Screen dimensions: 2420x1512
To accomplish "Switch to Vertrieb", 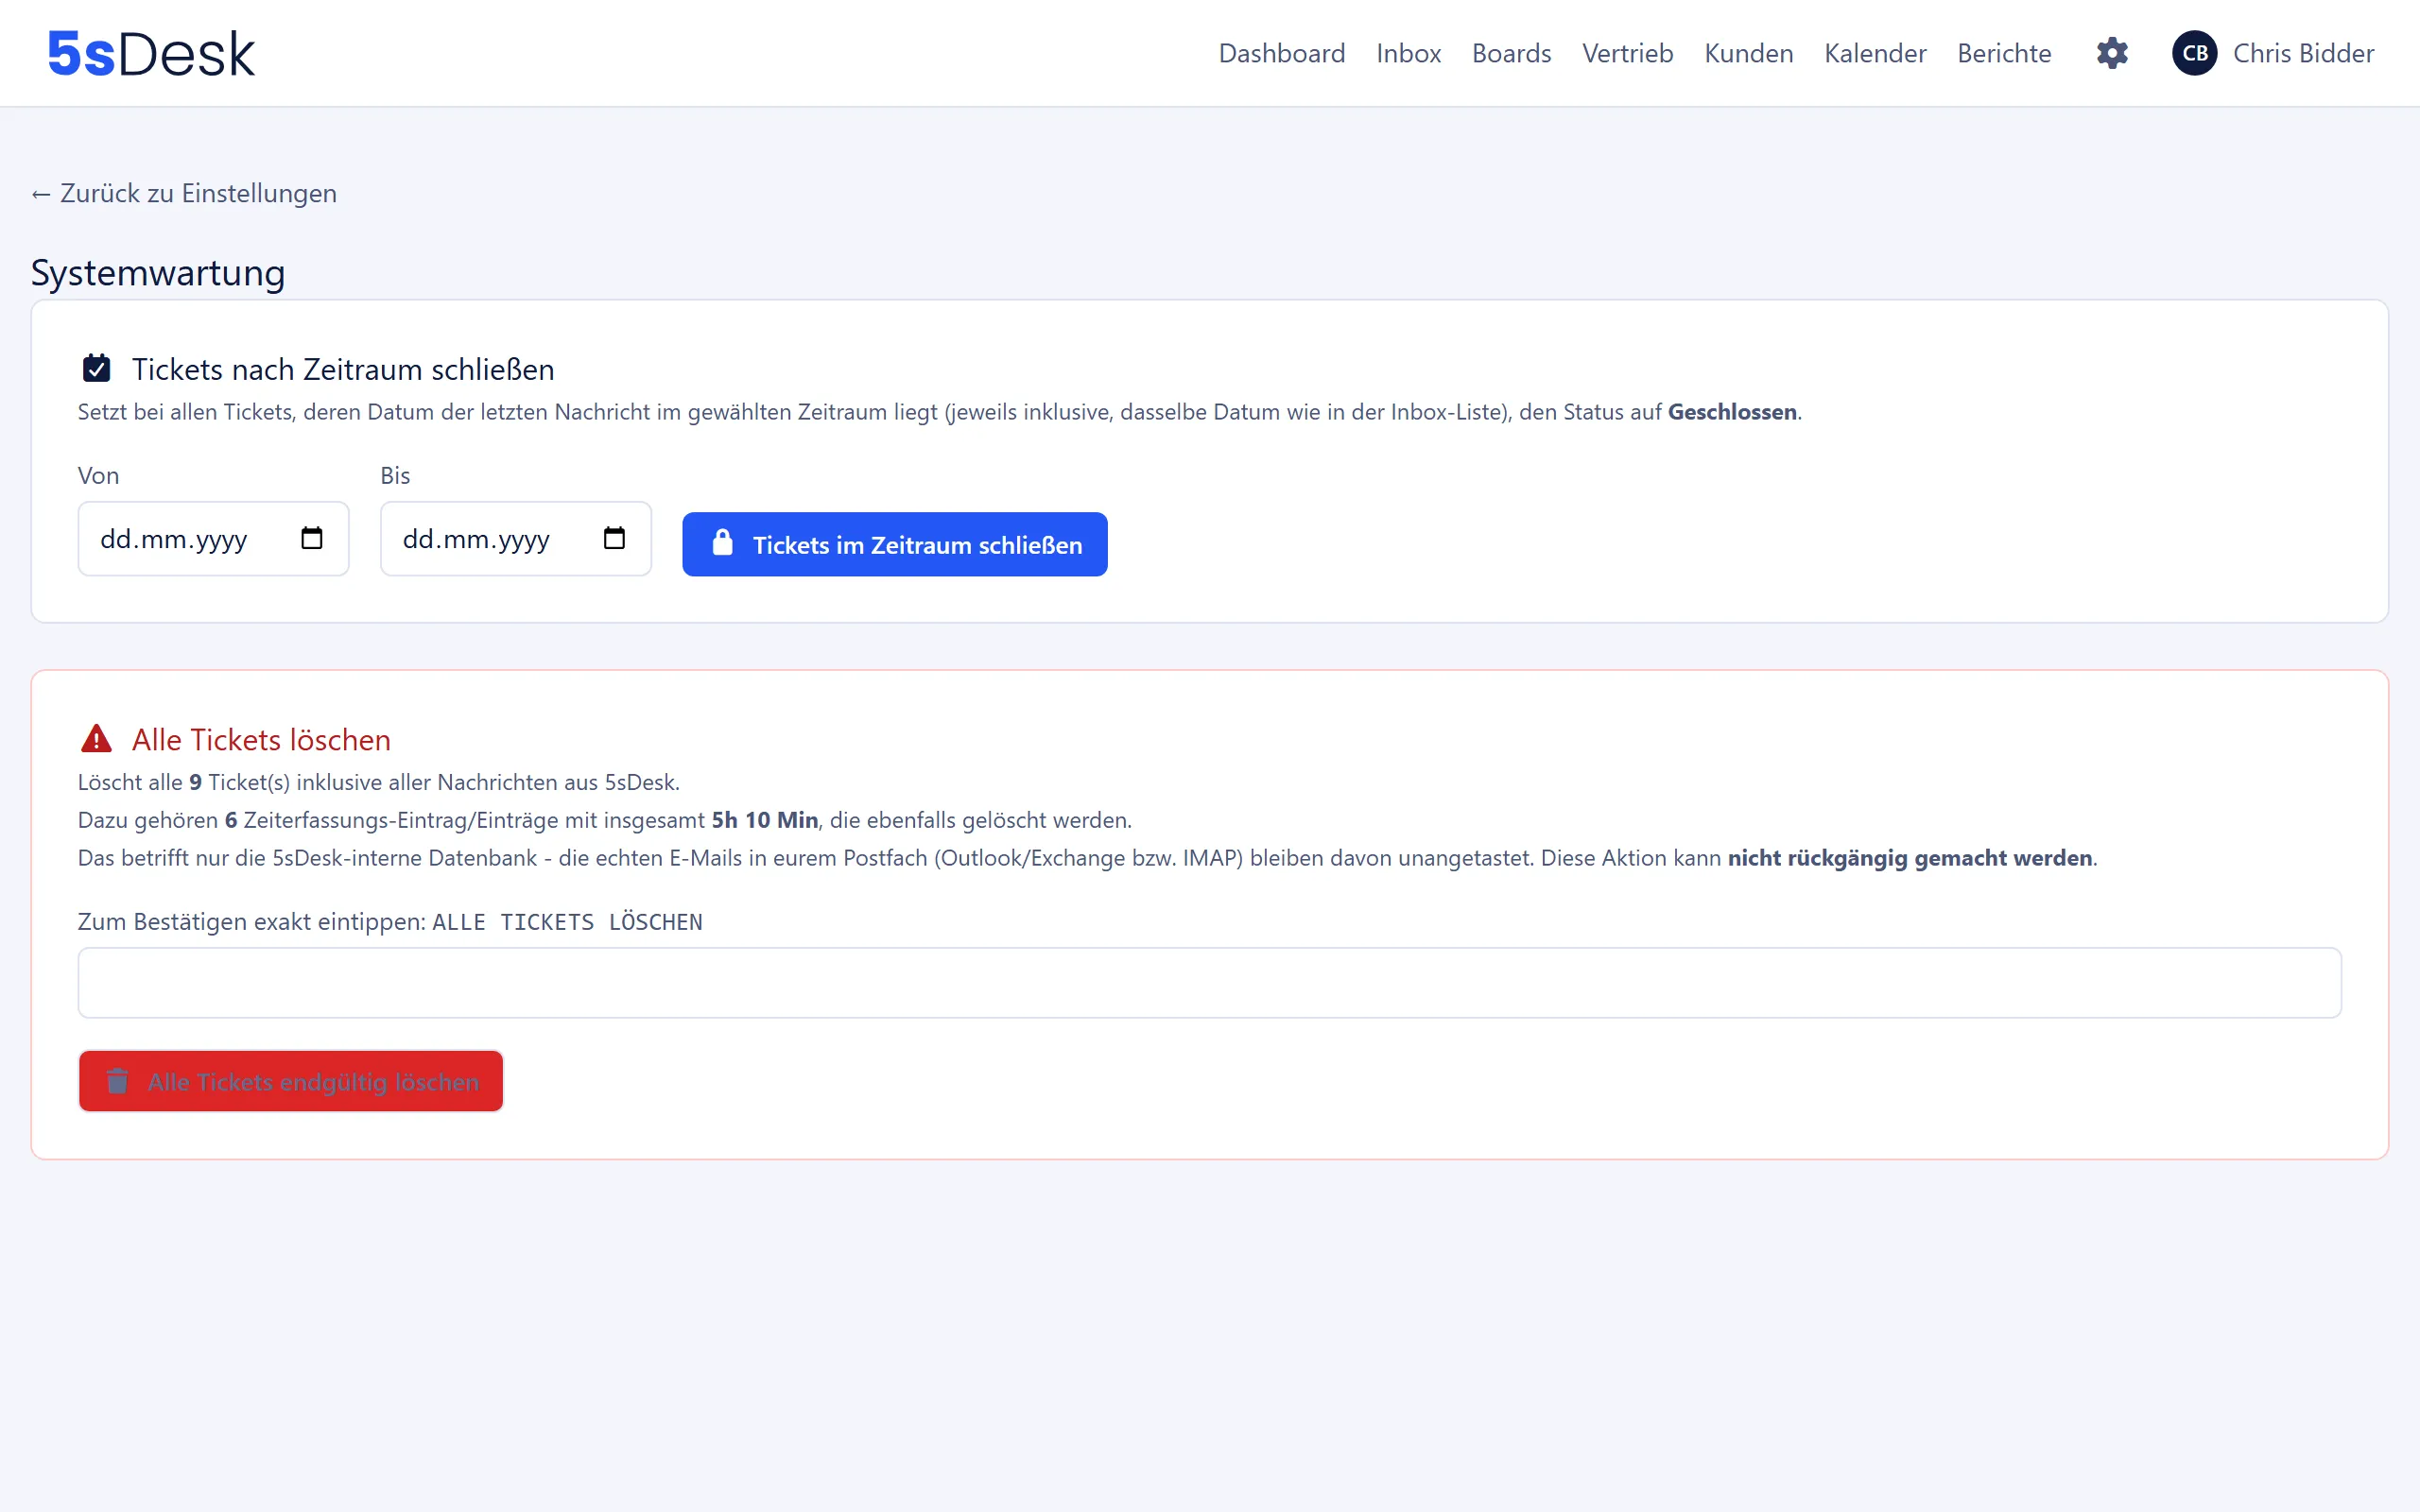I will click(1627, 53).
